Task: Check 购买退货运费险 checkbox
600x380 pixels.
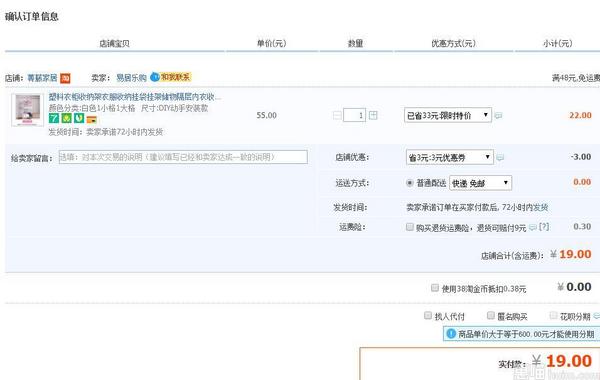Action: click(409, 227)
